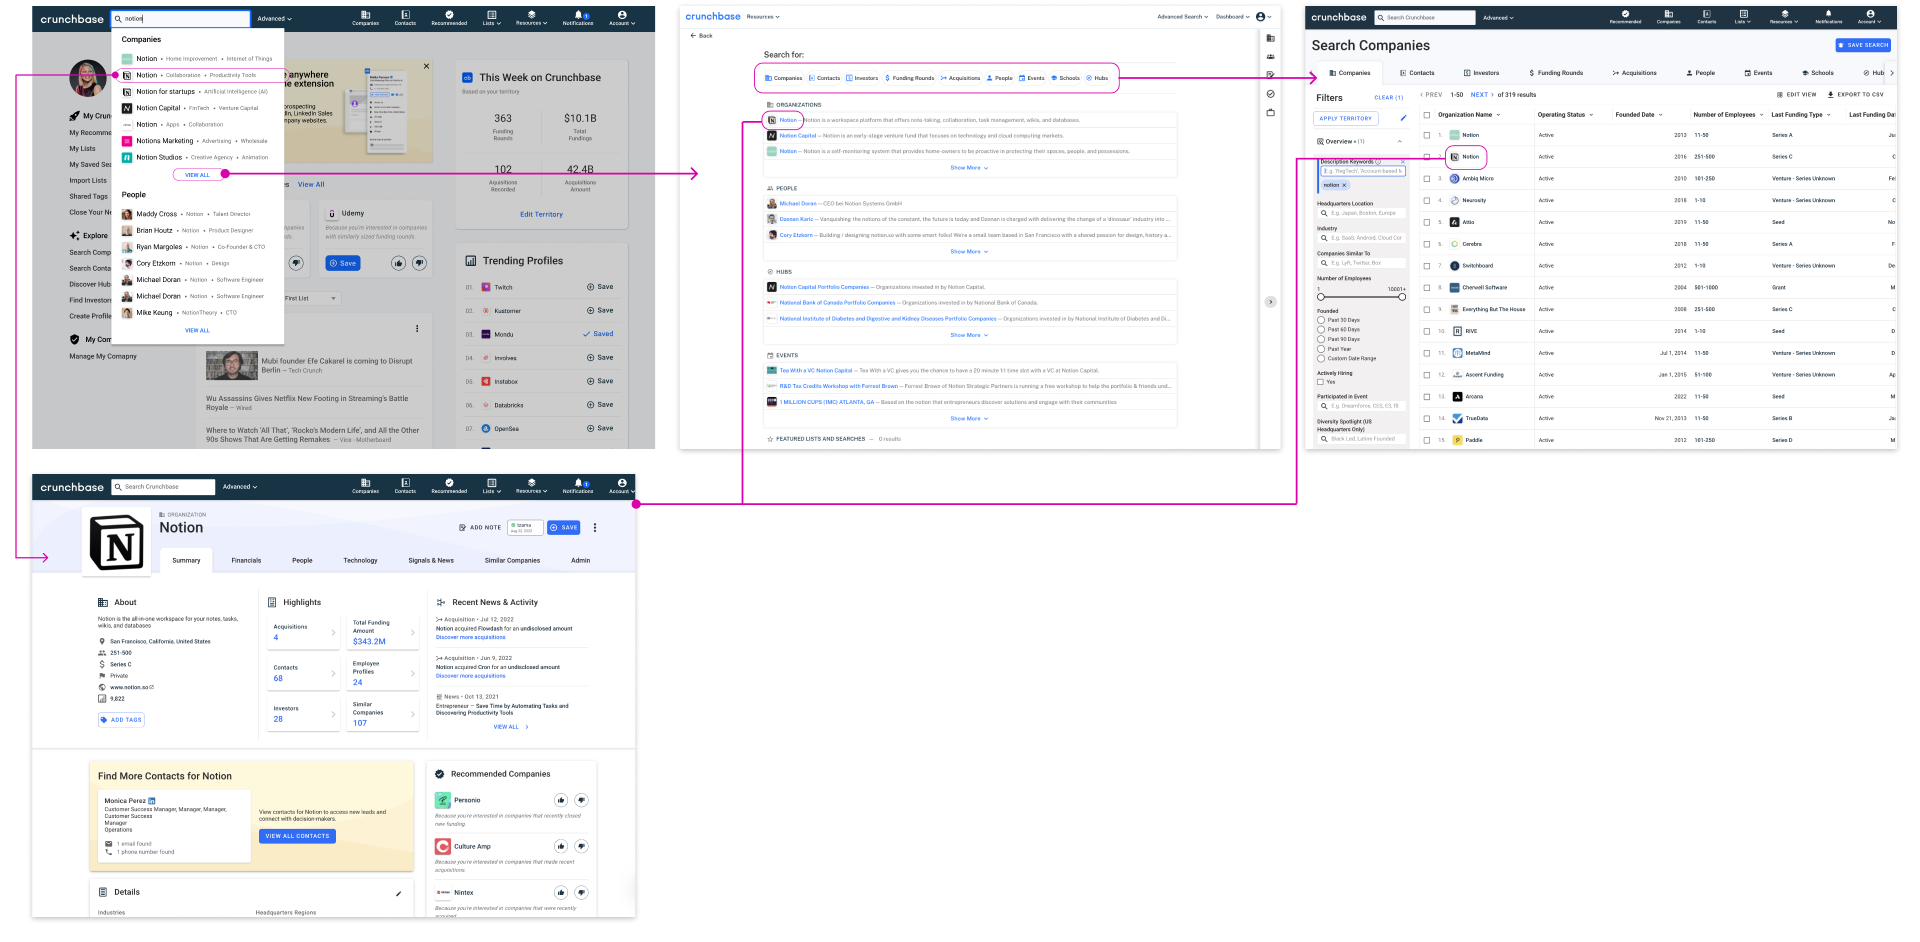Click EXPORT TO CSV

coord(1855,95)
